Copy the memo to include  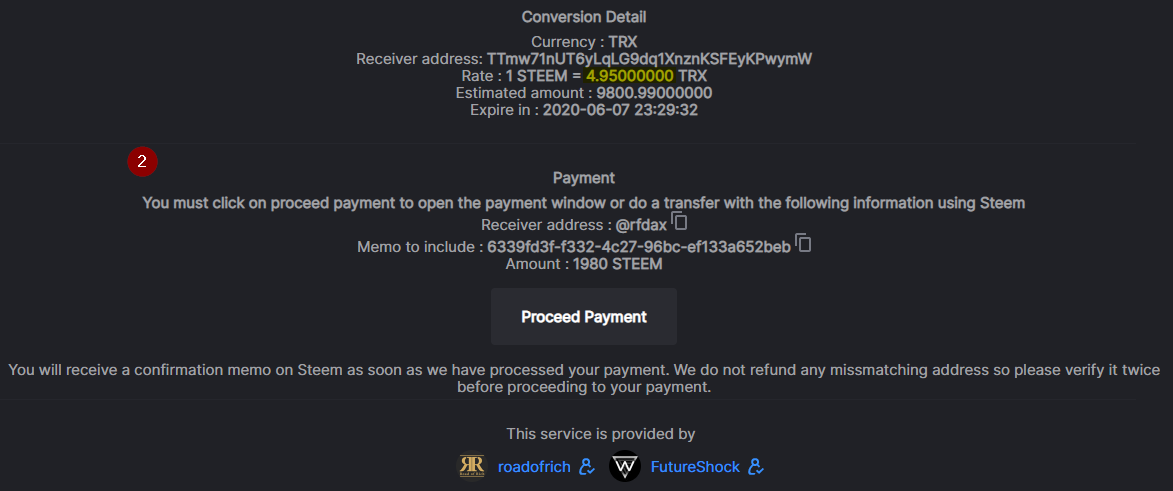coord(802,242)
